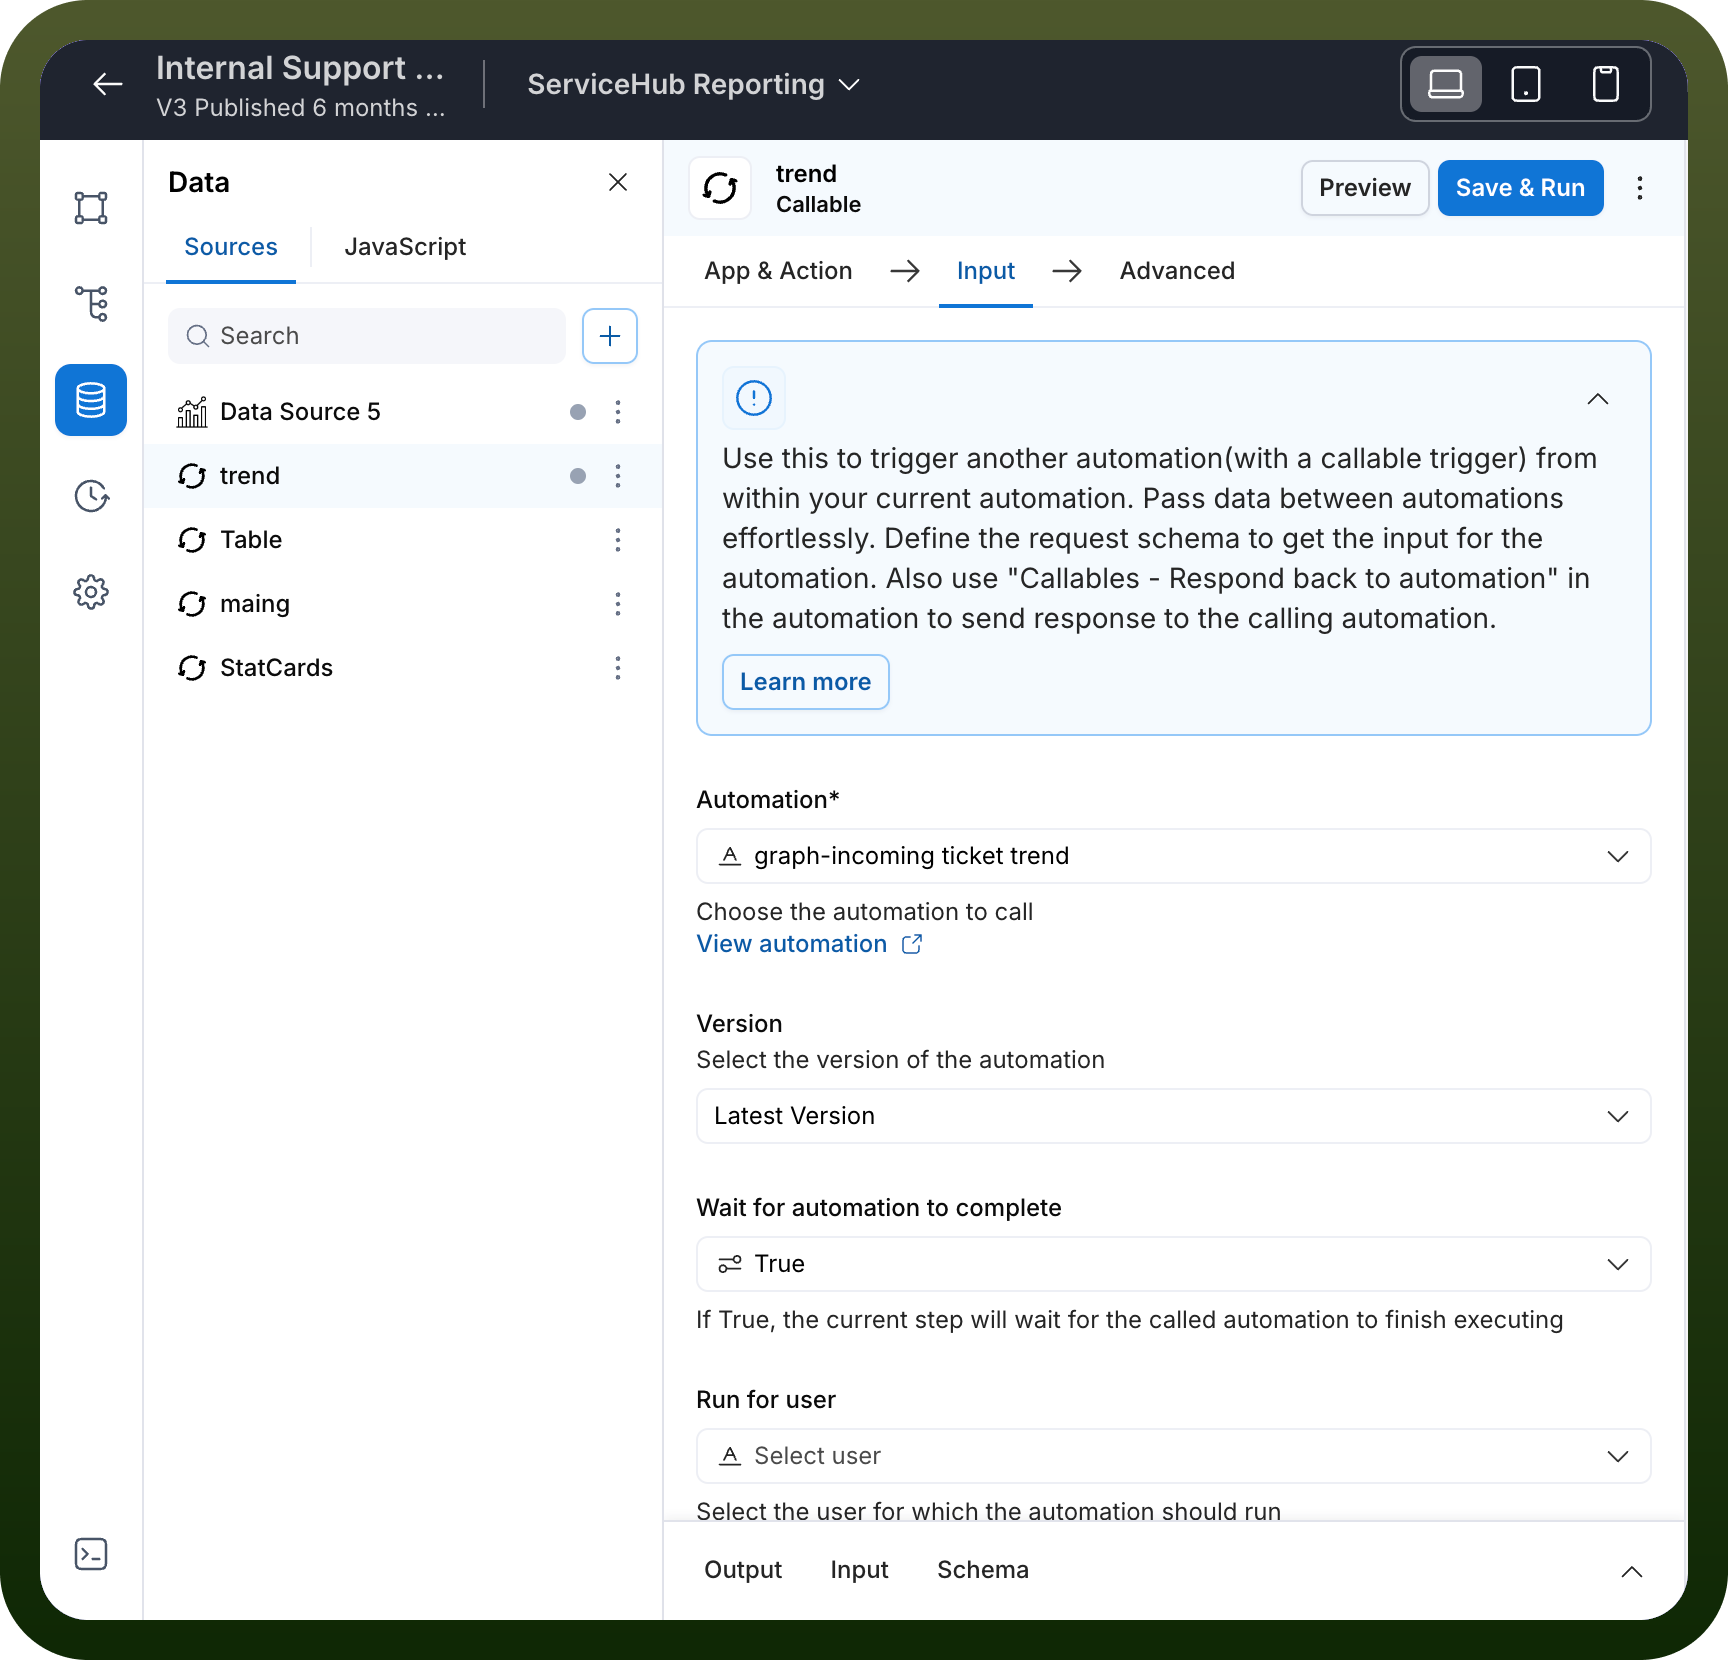
Task: Click status dot on Data Source 5
Action: pos(578,412)
